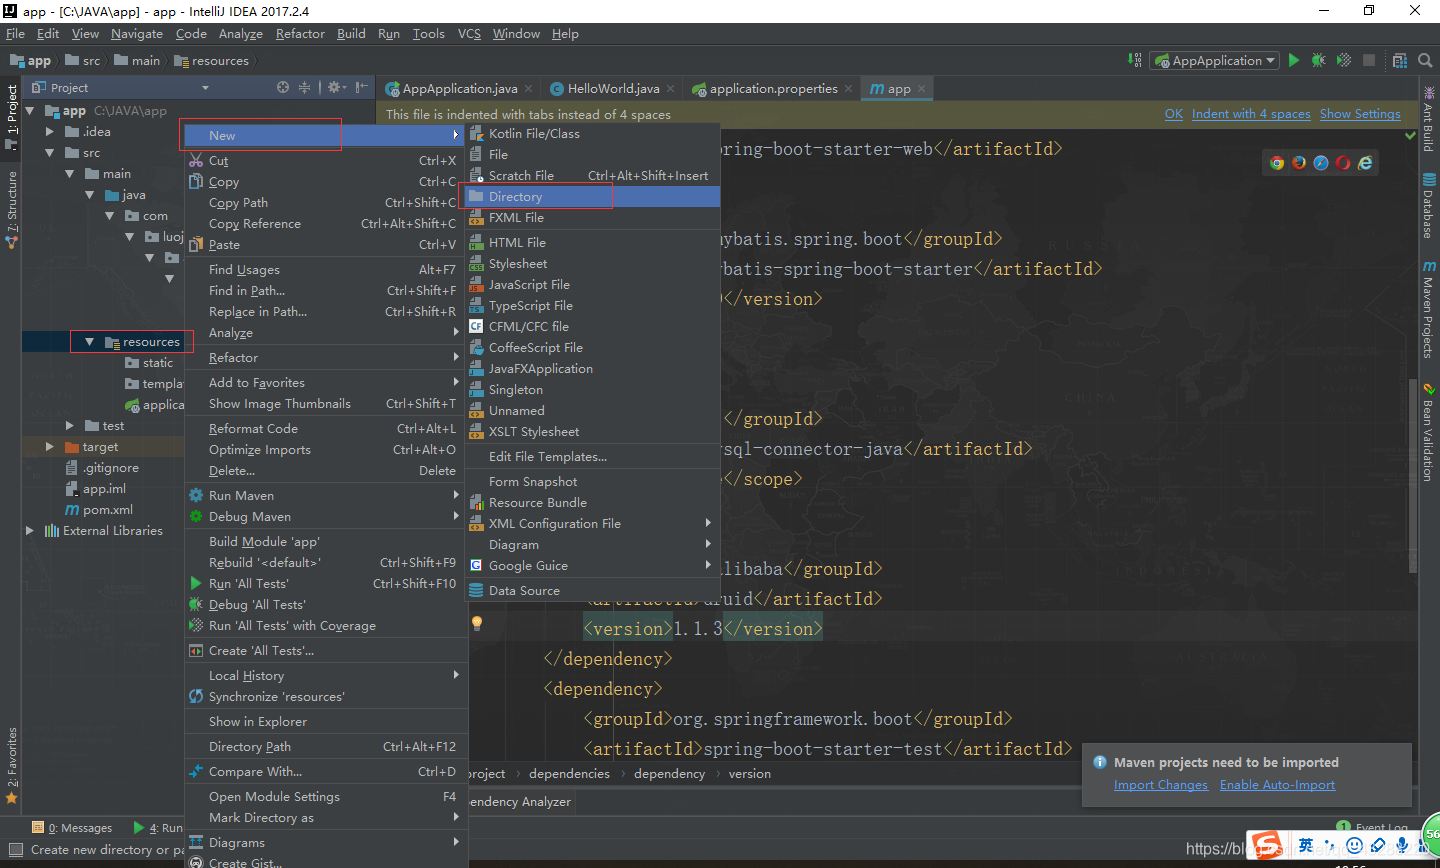Open Maven Projects side panel

[x=1429, y=309]
